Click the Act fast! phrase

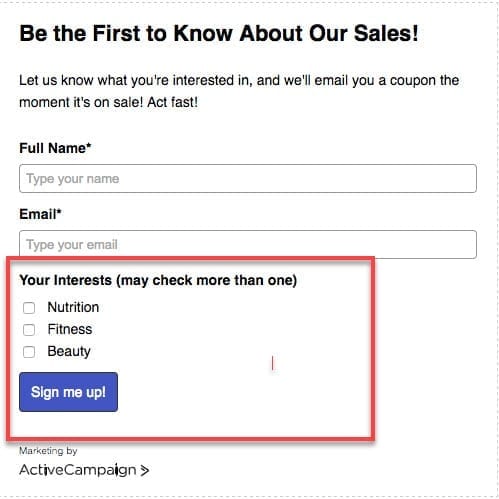173,102
